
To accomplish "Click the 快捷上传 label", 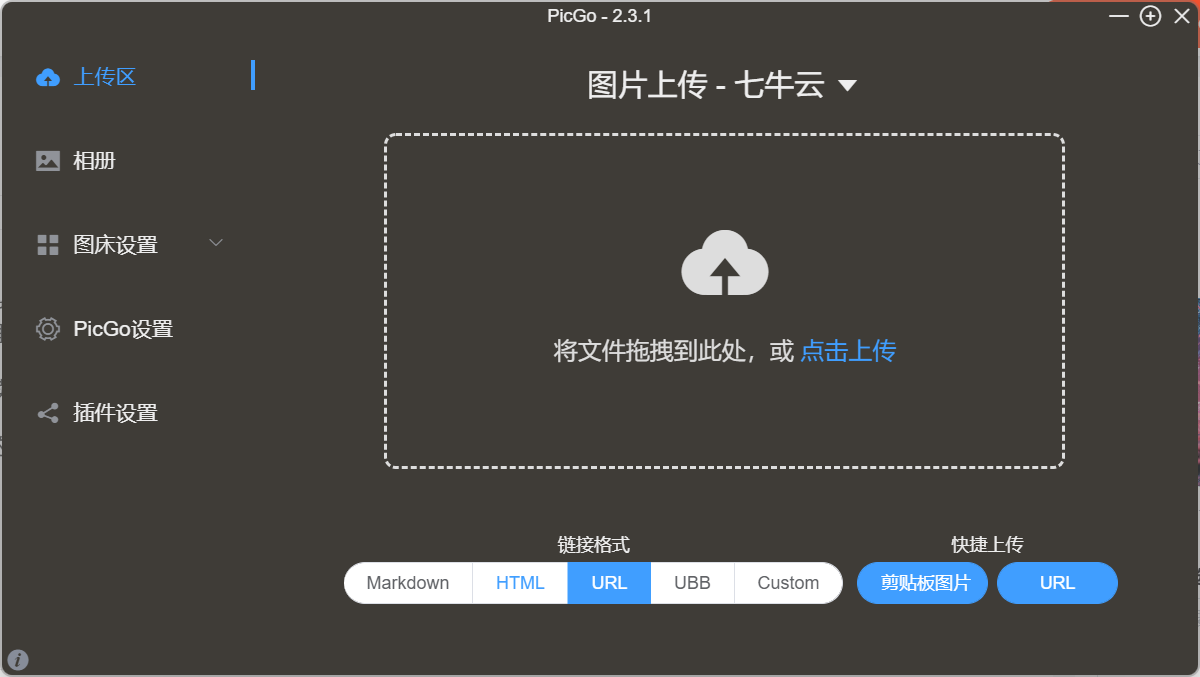I will click(987, 545).
